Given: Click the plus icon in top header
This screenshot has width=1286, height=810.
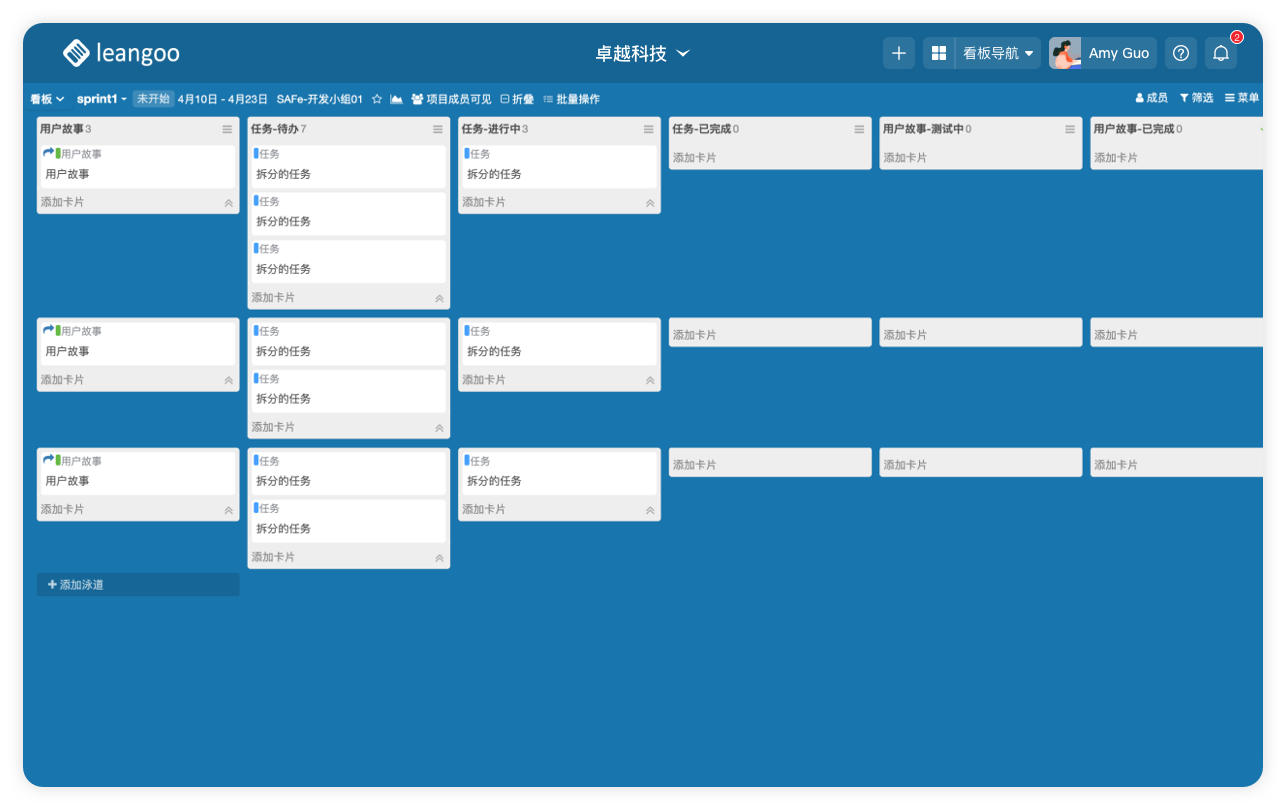Looking at the screenshot, I should [x=898, y=53].
